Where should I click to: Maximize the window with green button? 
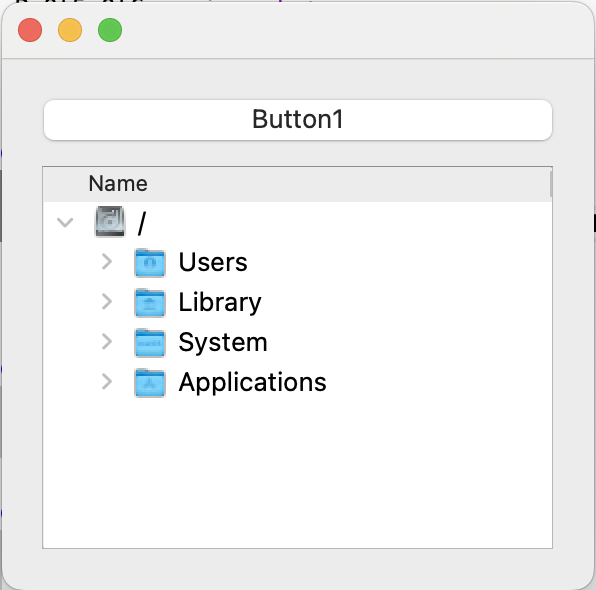(110, 30)
